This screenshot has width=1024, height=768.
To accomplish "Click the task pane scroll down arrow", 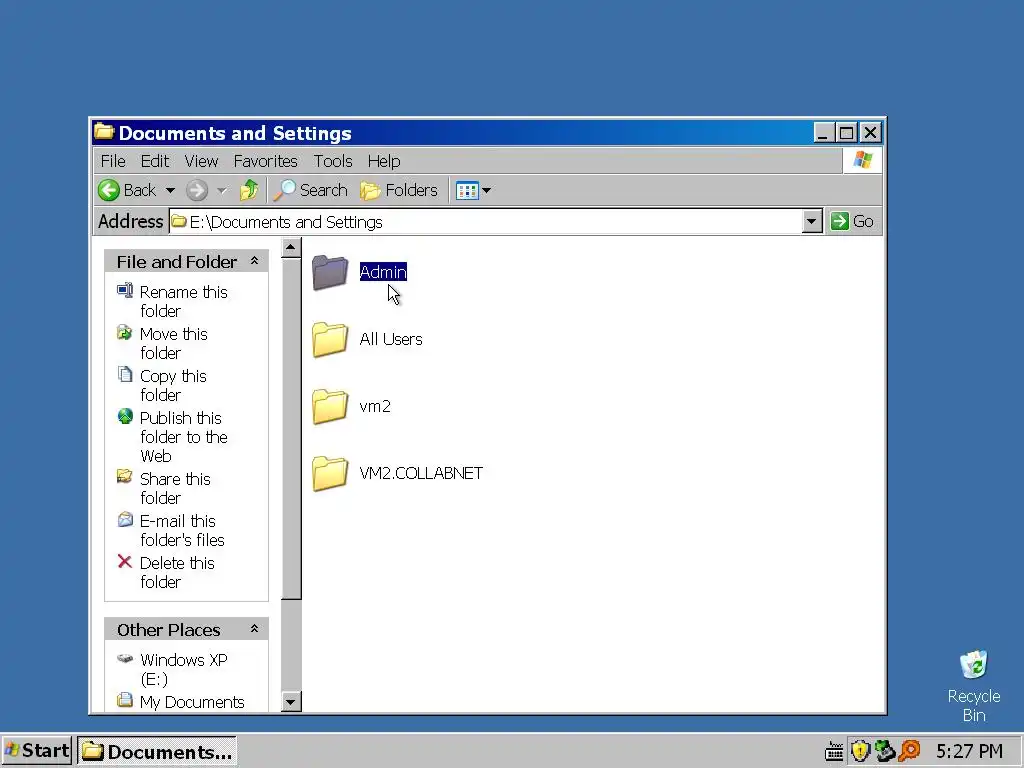I will click(291, 702).
